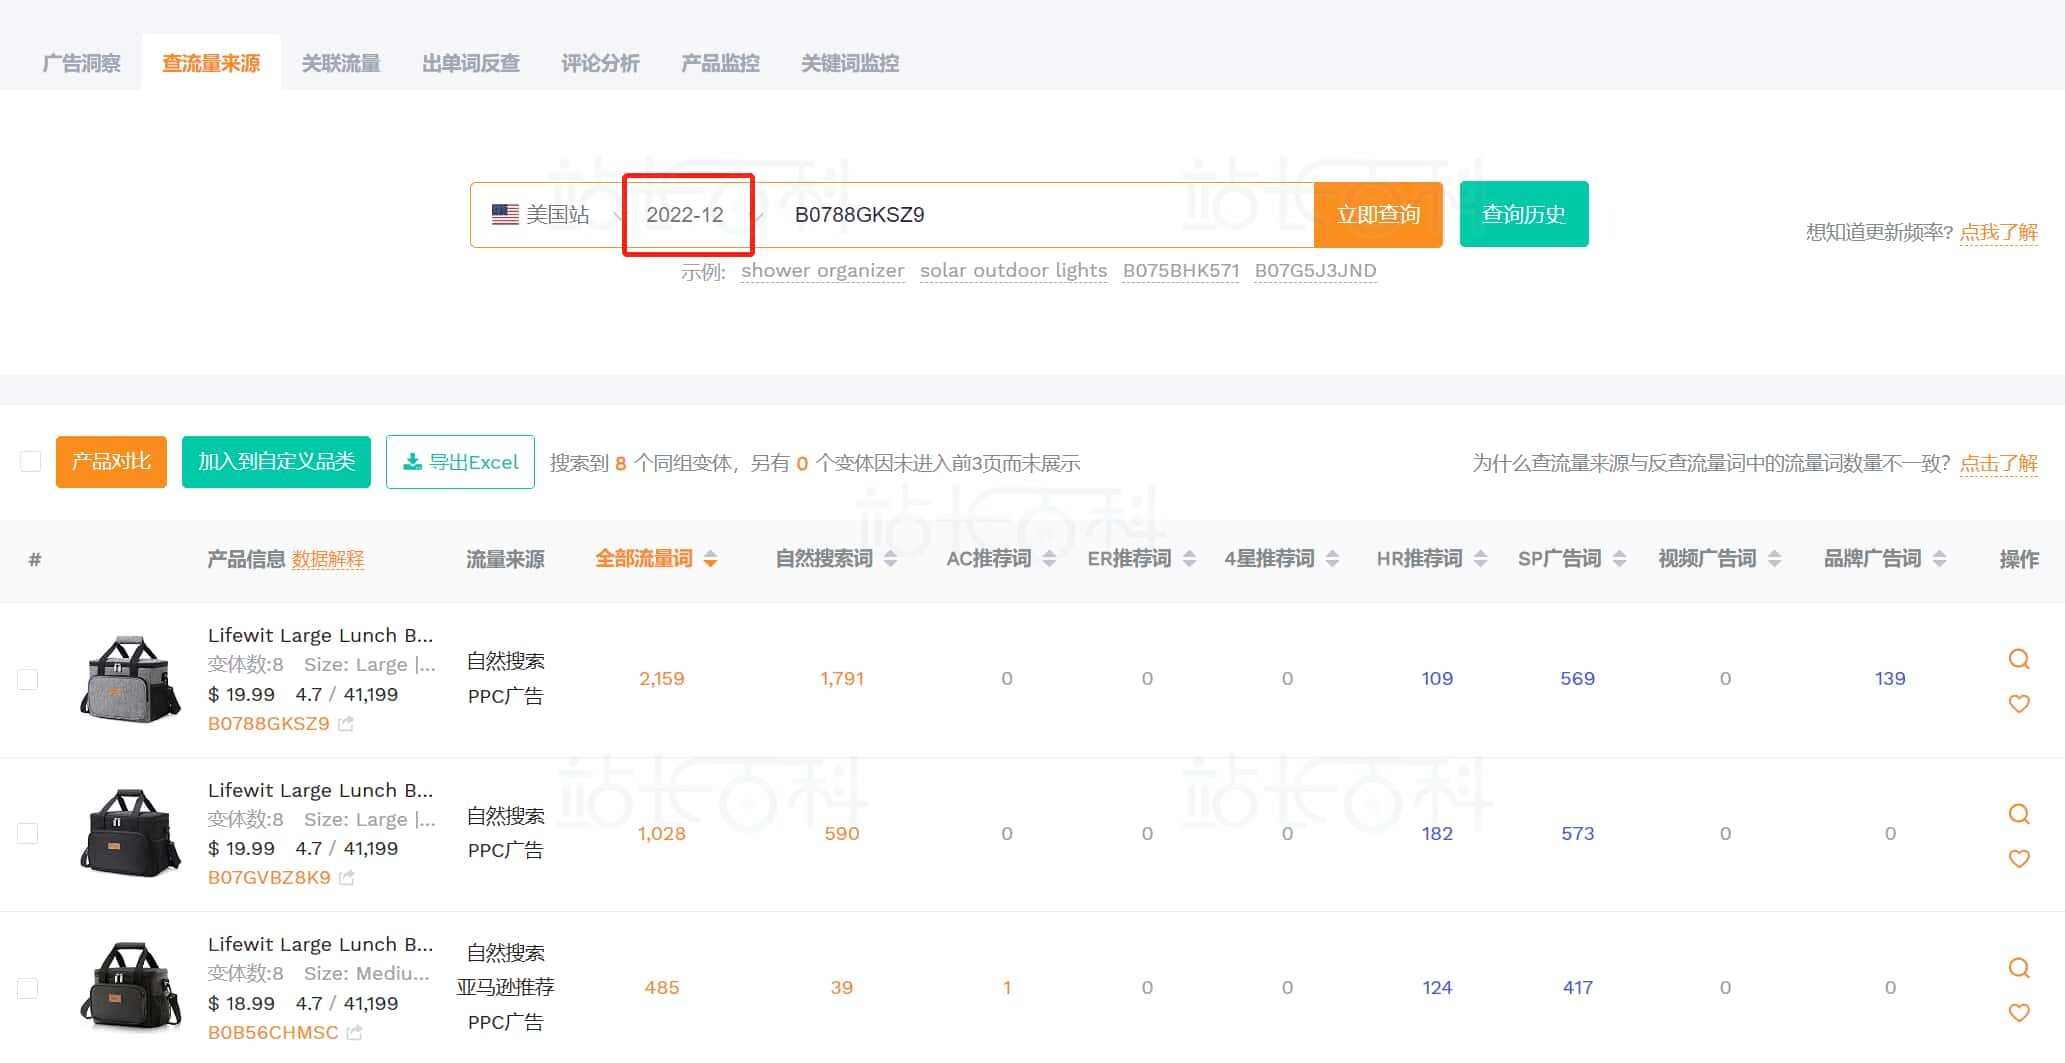Click the 立即查询 search button
2065x1063 pixels.
coord(1378,213)
